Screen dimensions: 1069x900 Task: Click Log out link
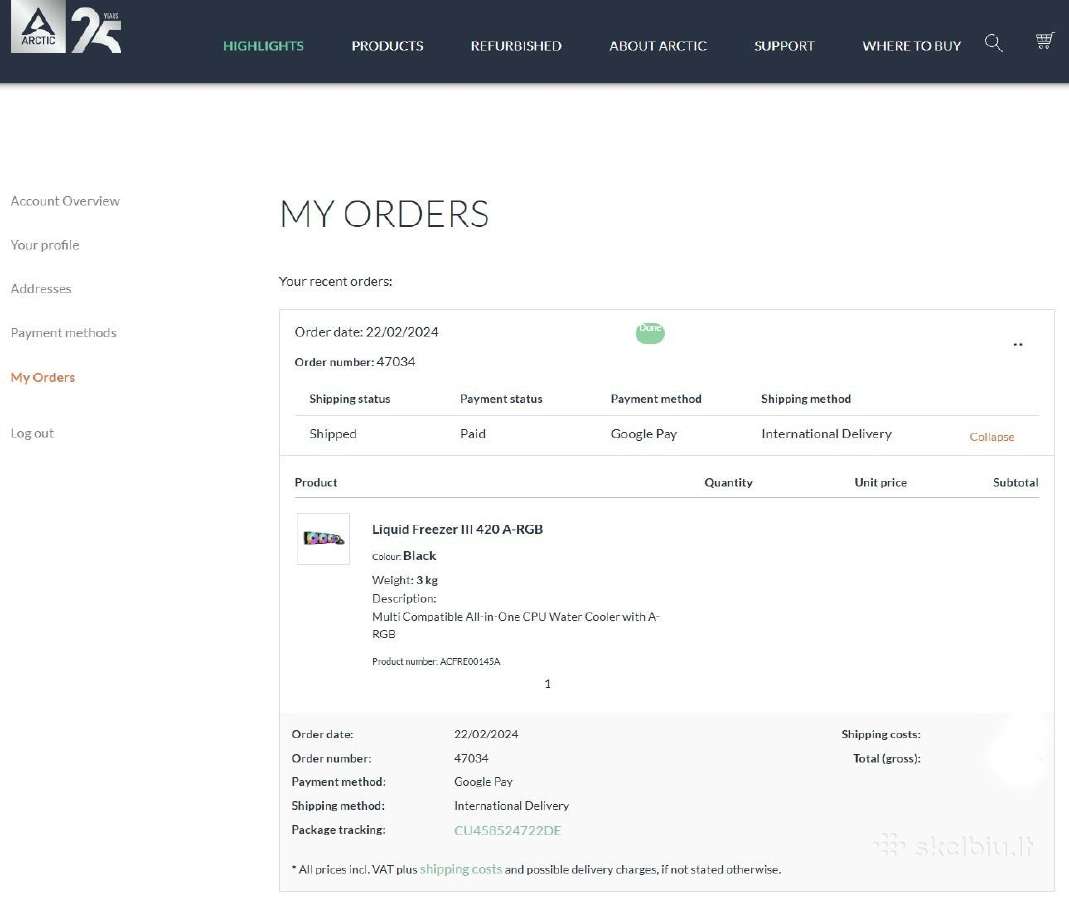tap(32, 433)
